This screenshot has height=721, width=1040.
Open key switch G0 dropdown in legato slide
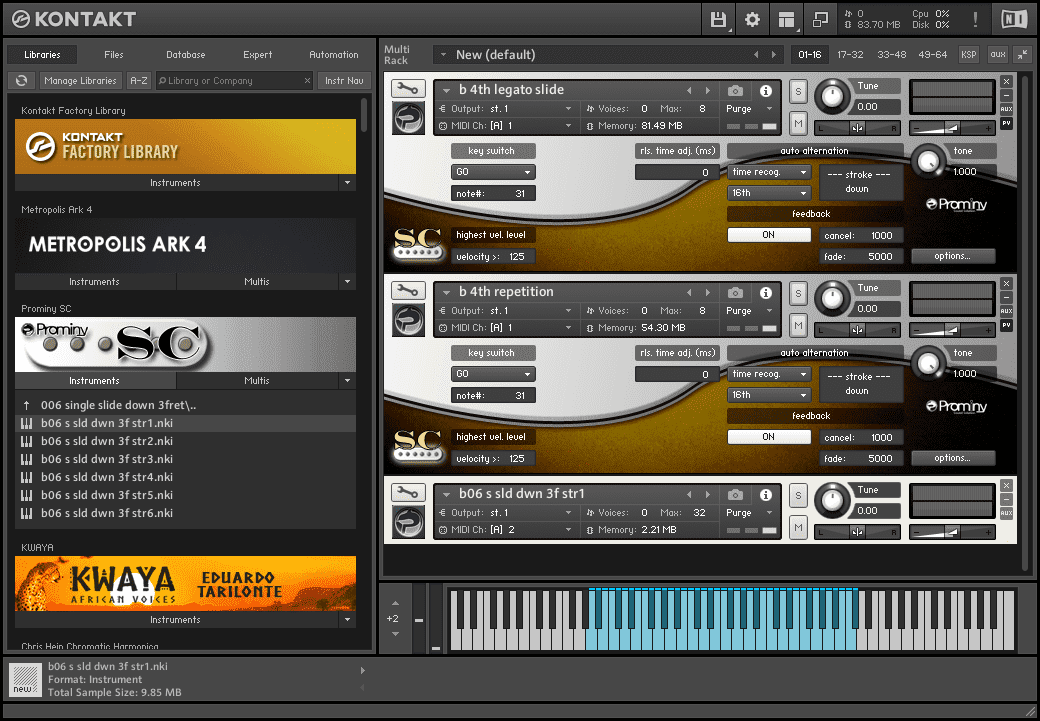(x=493, y=172)
